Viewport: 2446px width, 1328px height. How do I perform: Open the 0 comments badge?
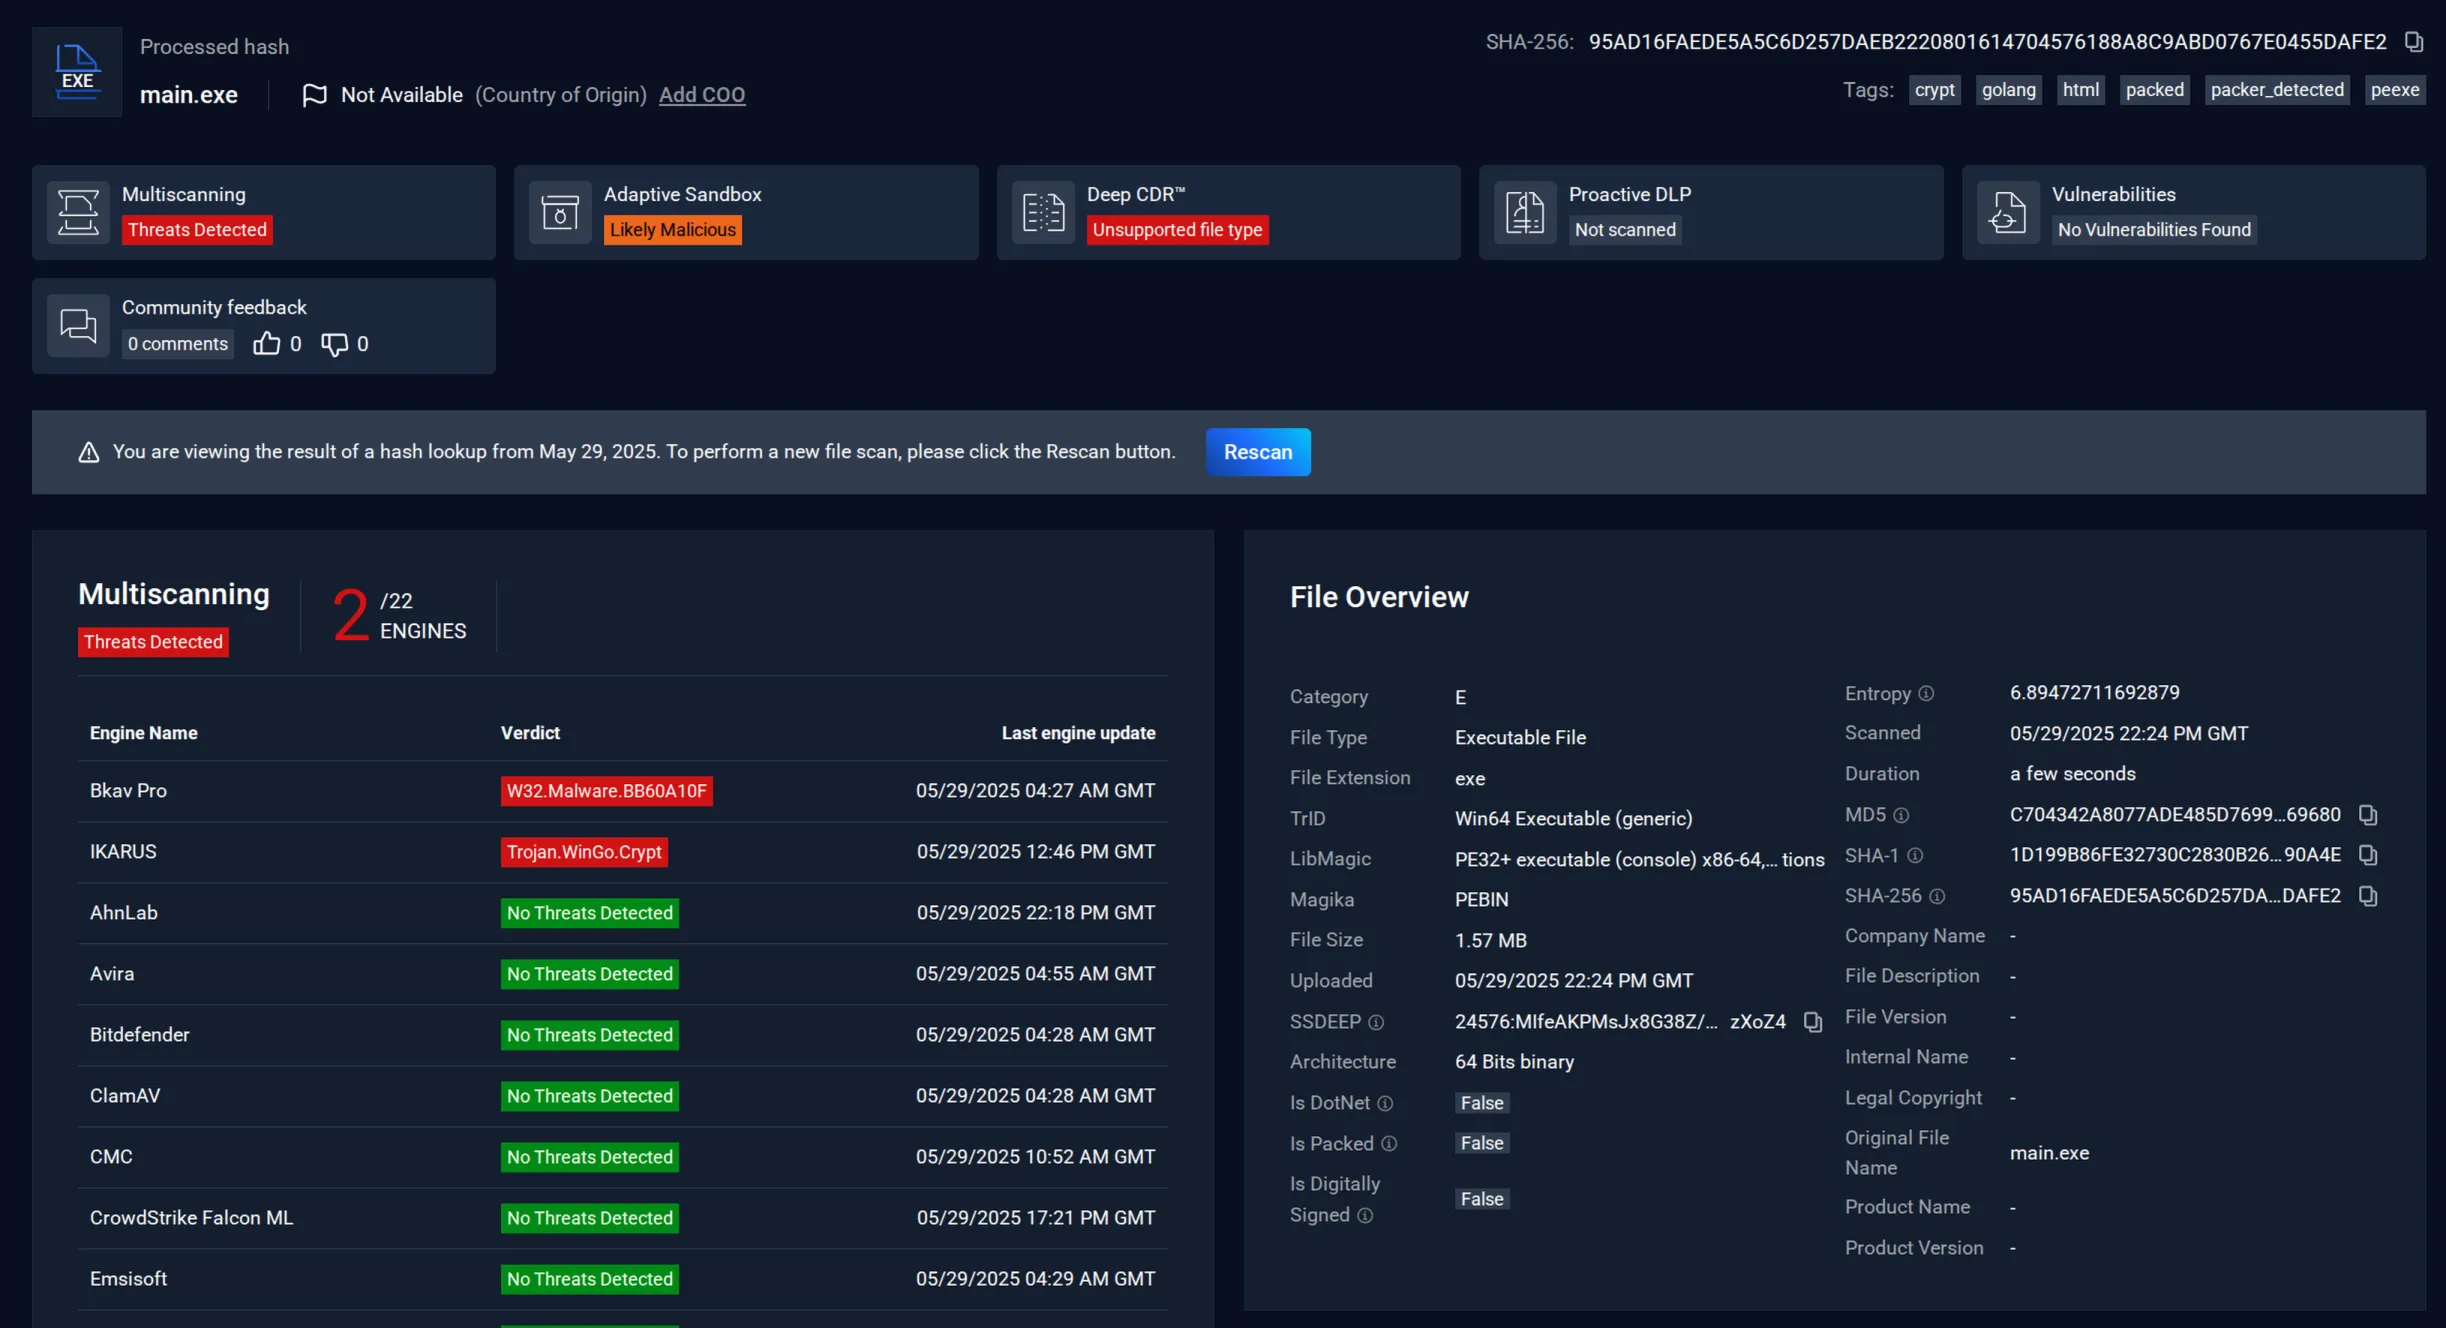point(178,344)
